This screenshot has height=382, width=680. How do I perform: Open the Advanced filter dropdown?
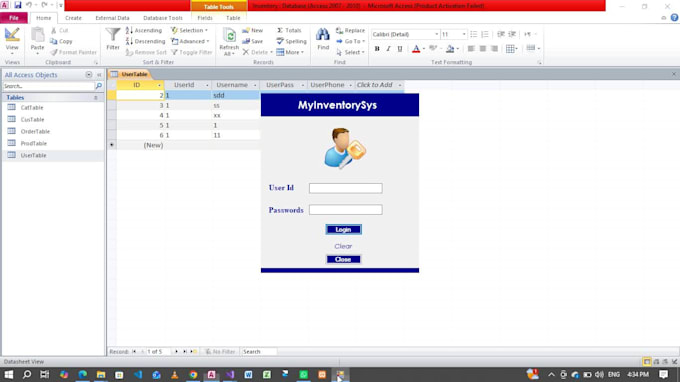190,41
